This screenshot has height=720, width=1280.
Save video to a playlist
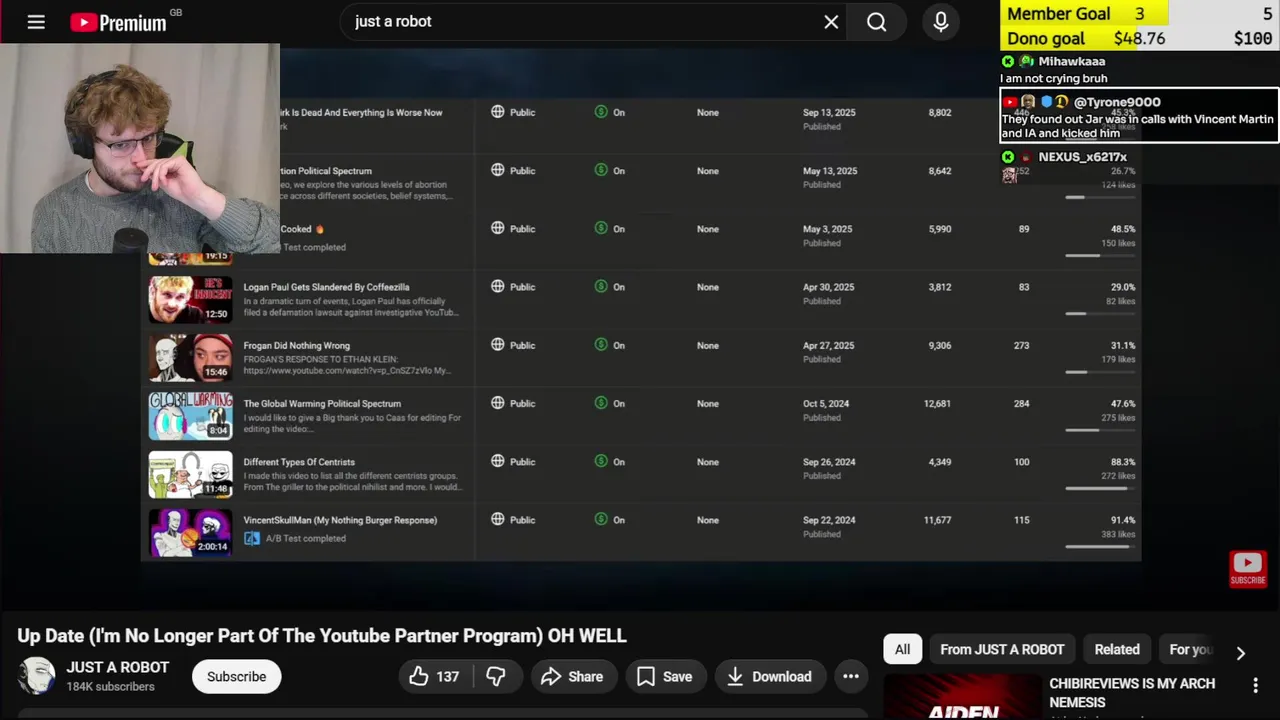click(x=665, y=677)
